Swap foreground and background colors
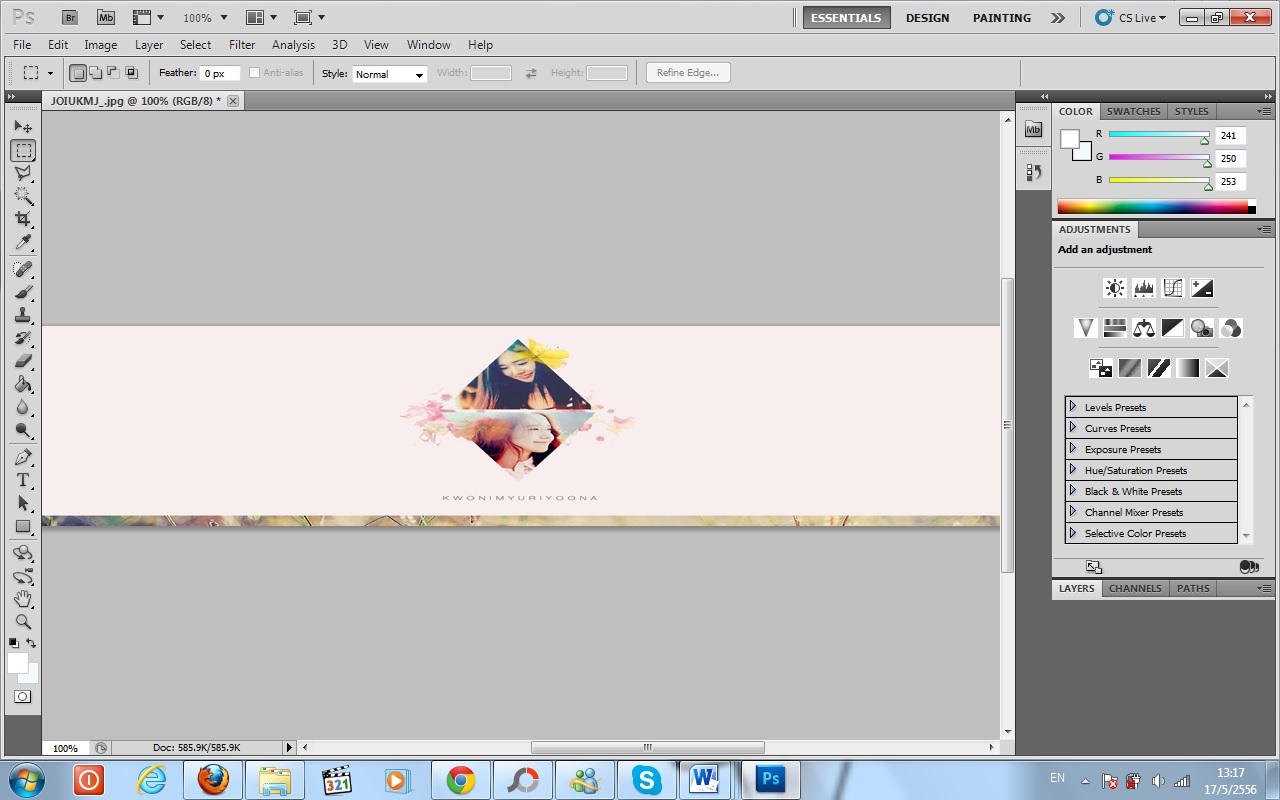Viewport: 1280px width, 800px height. (x=31, y=643)
